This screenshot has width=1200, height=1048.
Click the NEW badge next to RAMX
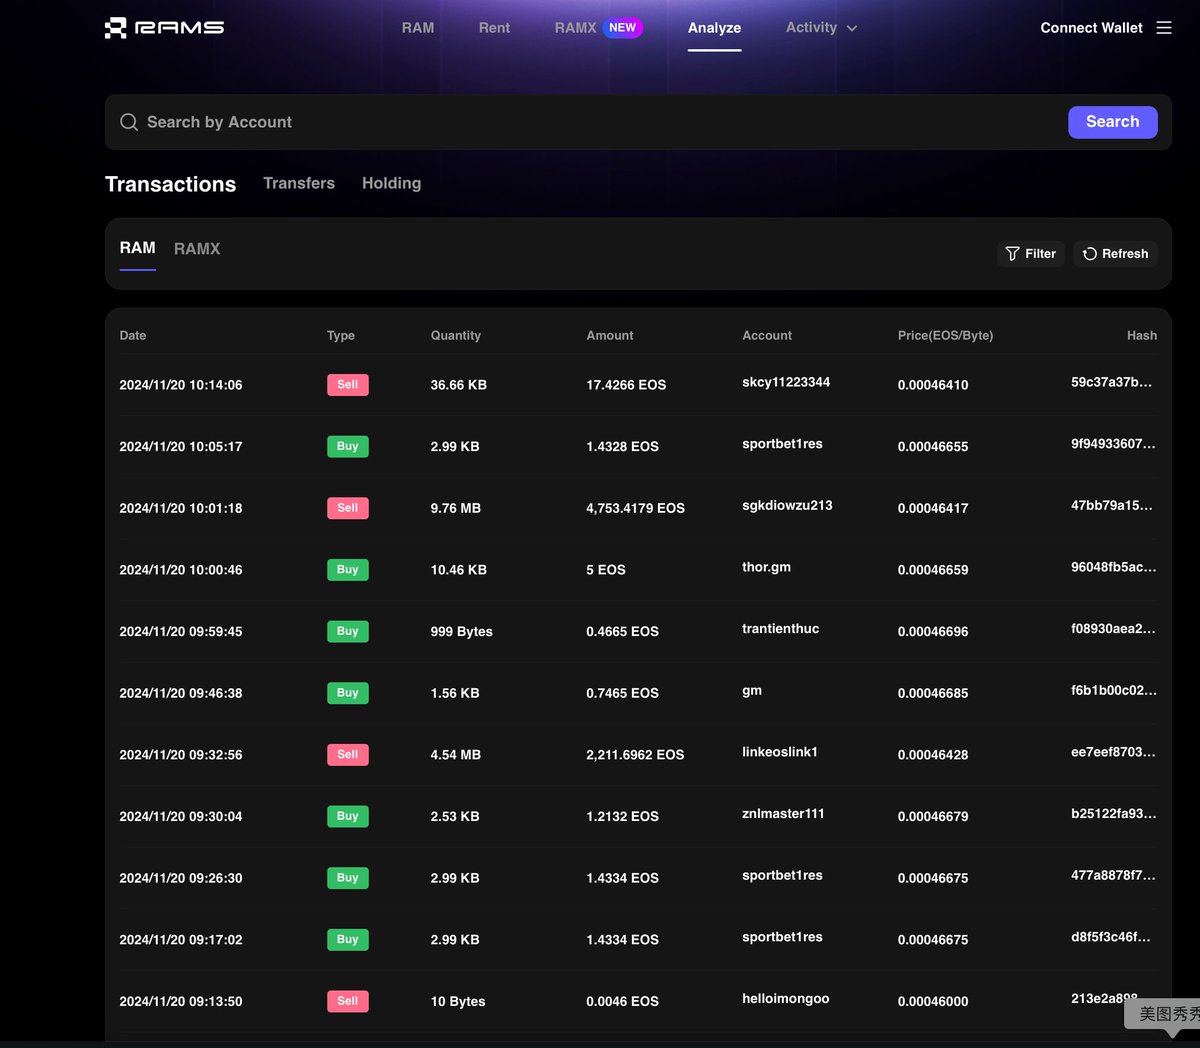[x=623, y=28]
